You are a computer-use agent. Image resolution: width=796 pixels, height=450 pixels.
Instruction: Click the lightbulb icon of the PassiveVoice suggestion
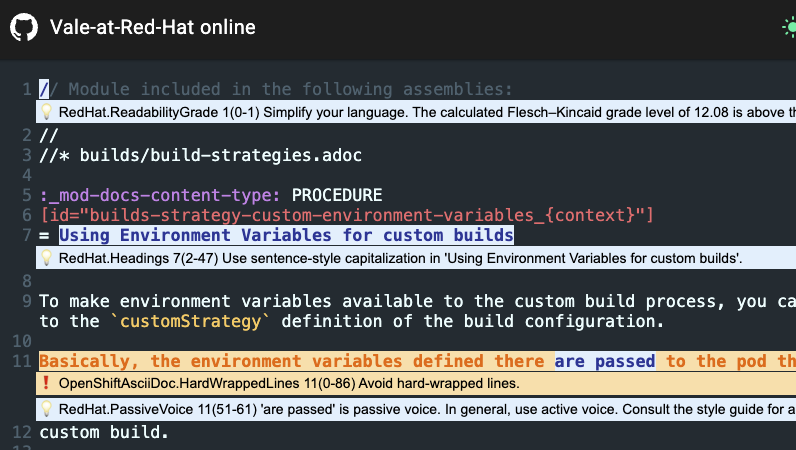coord(46,409)
